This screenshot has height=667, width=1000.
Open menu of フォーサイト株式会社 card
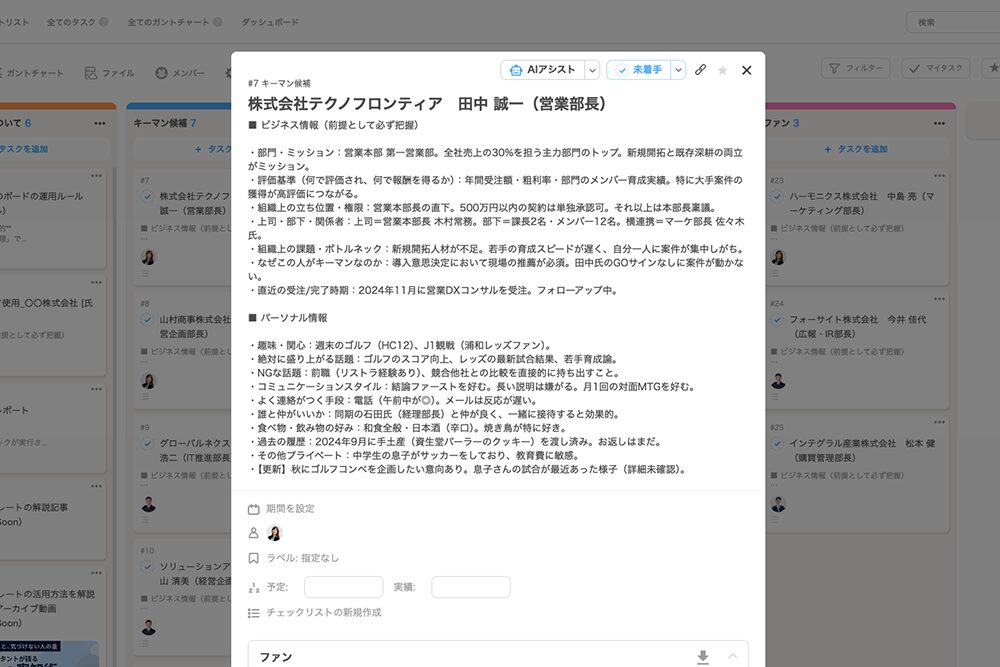(x=939, y=298)
